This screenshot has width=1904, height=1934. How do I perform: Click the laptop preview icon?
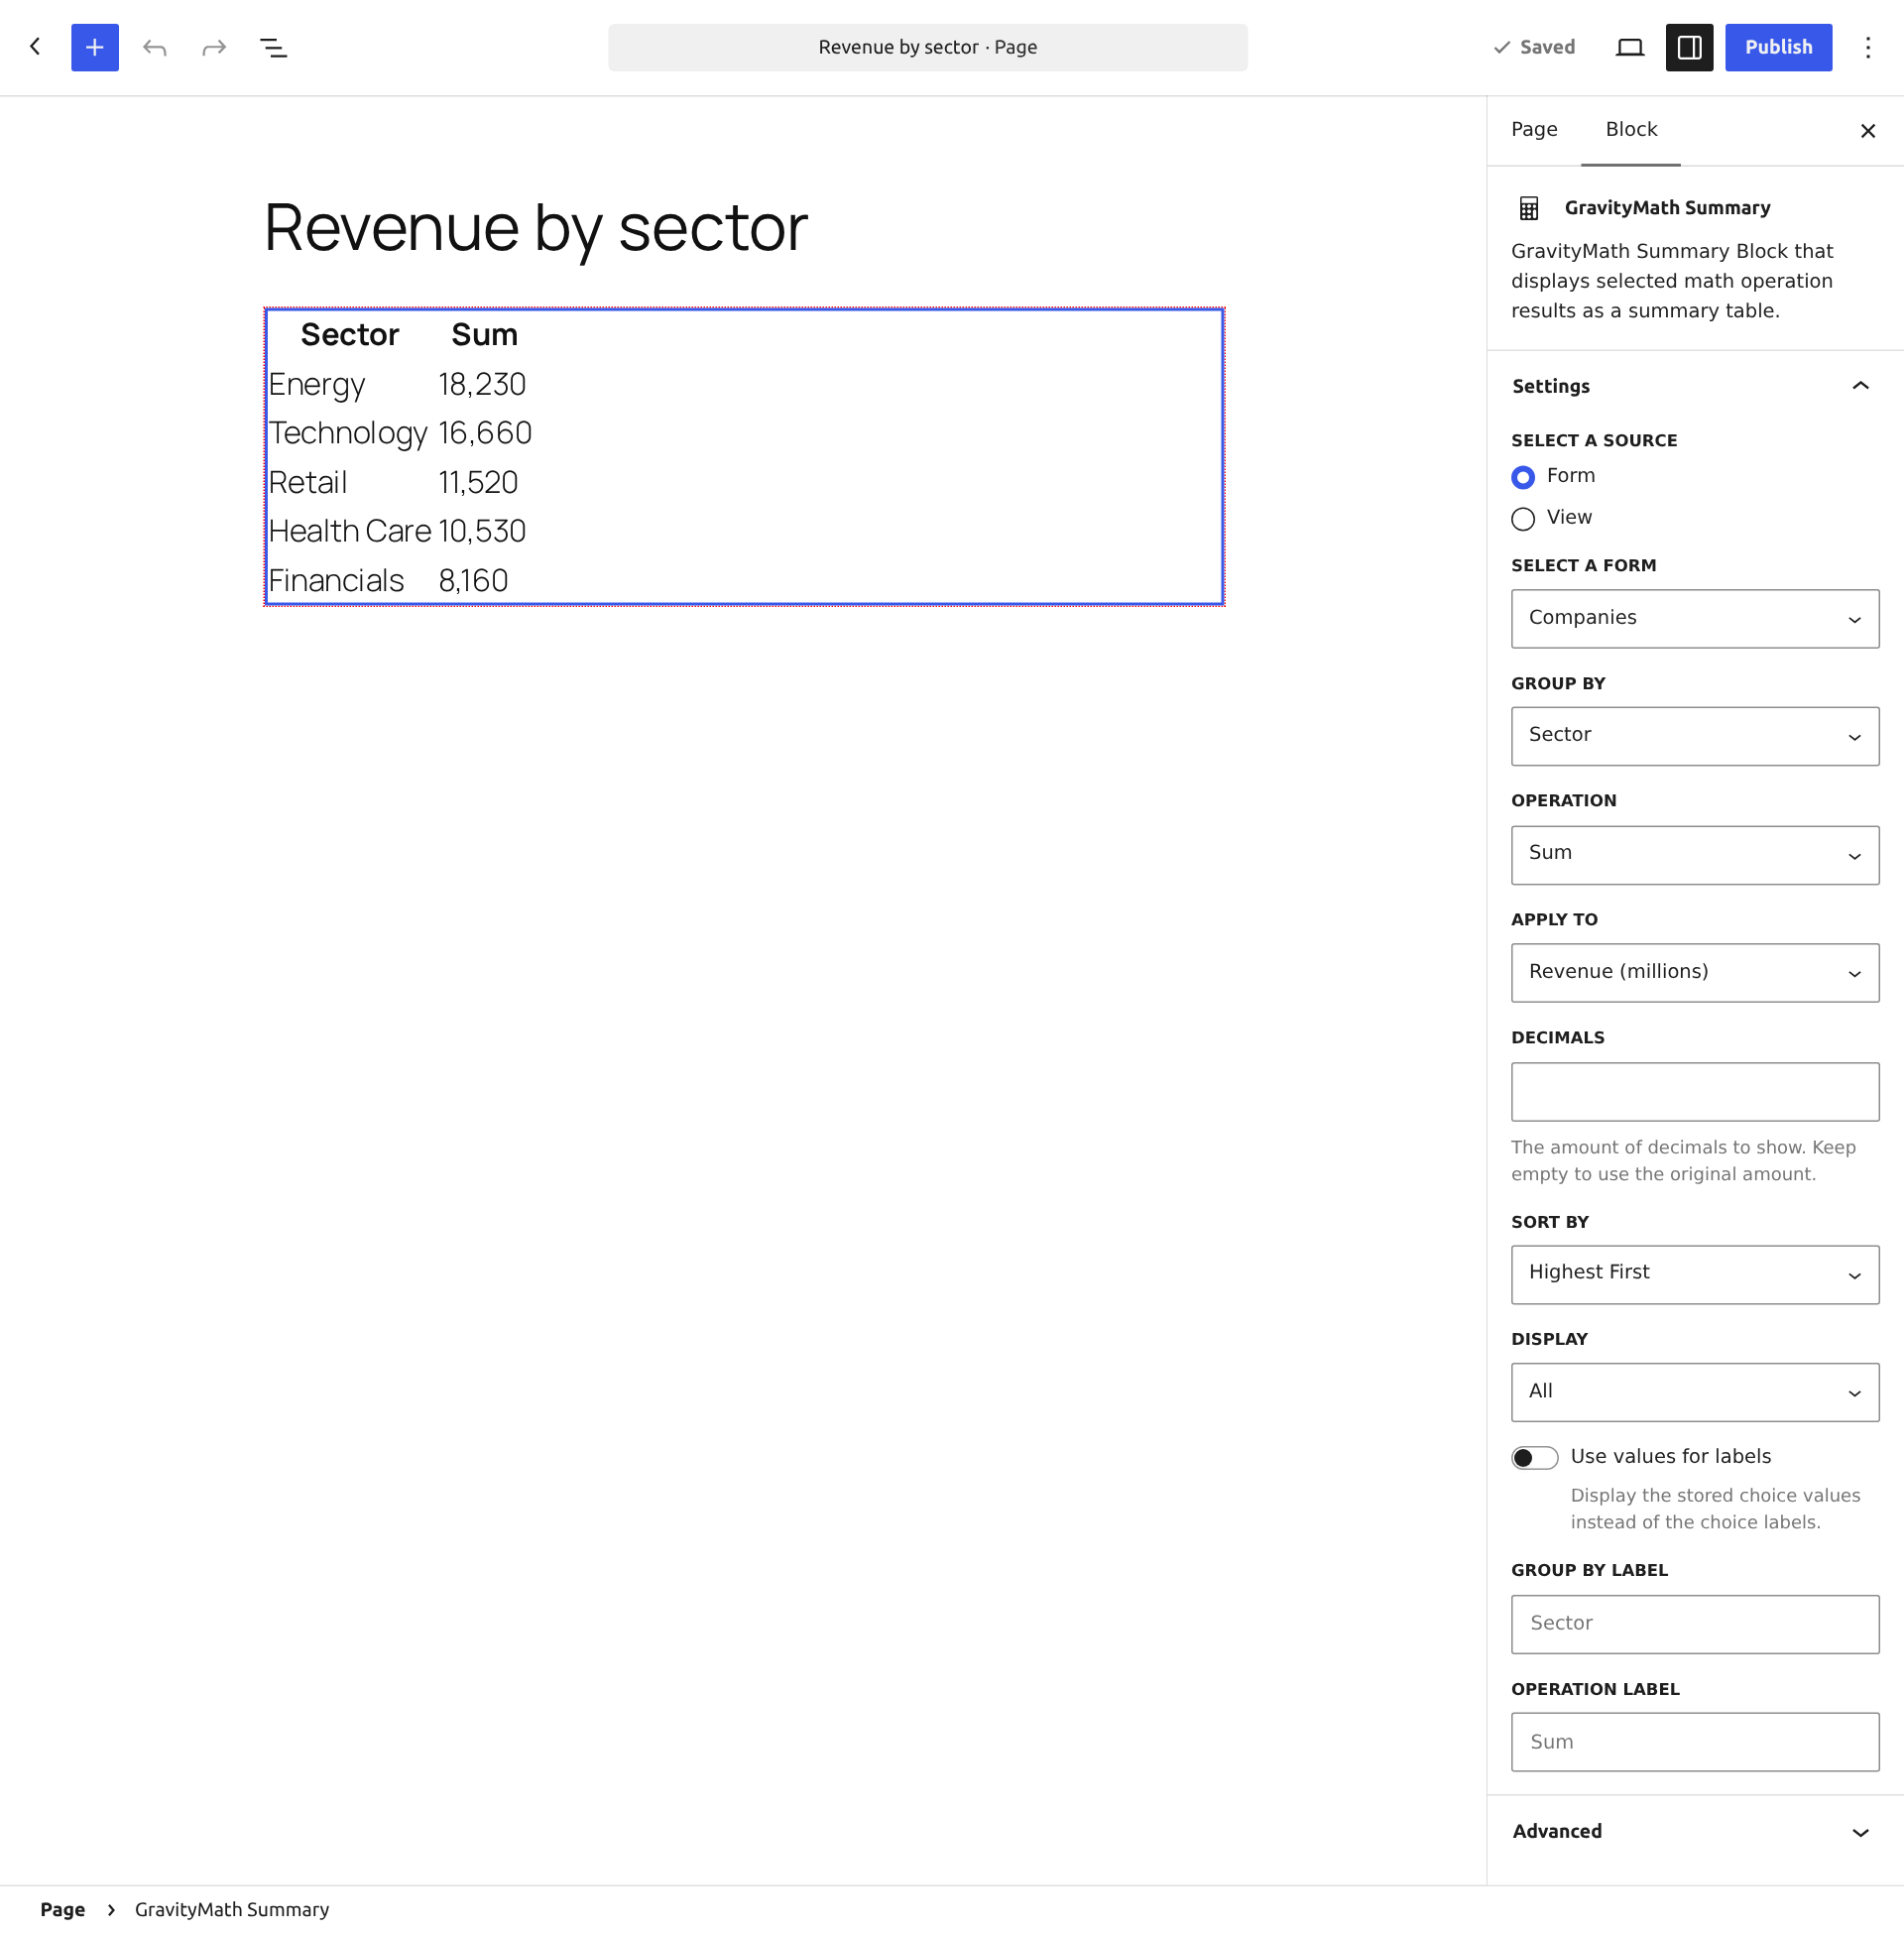point(1630,47)
